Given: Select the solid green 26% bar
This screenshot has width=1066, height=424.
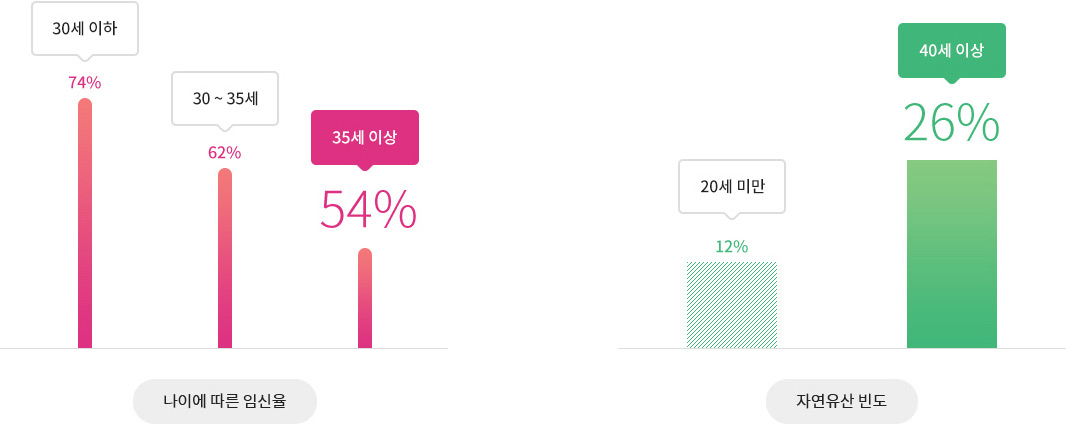Looking at the screenshot, I should tap(952, 254).
